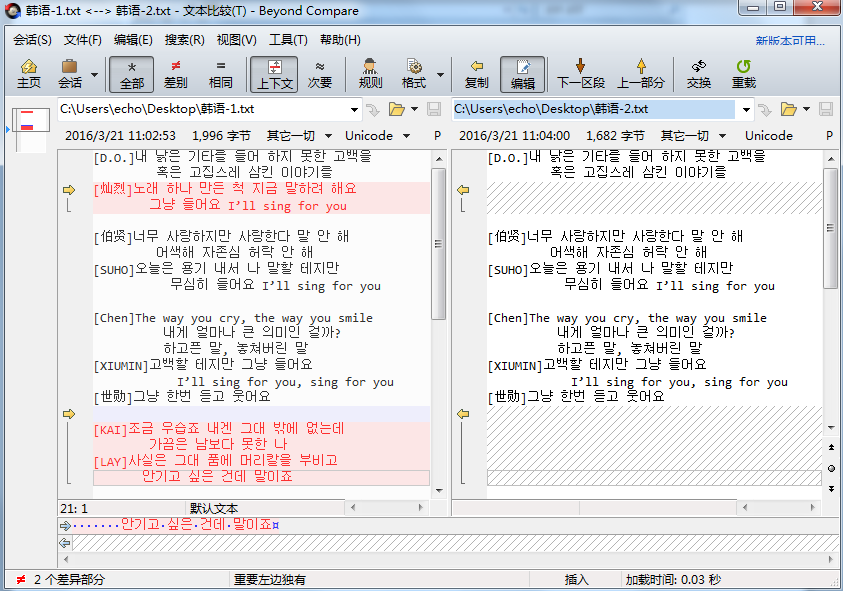The height and width of the screenshot is (591, 843).
Task: Click the 新版本可用 update link
Action: coord(788,40)
